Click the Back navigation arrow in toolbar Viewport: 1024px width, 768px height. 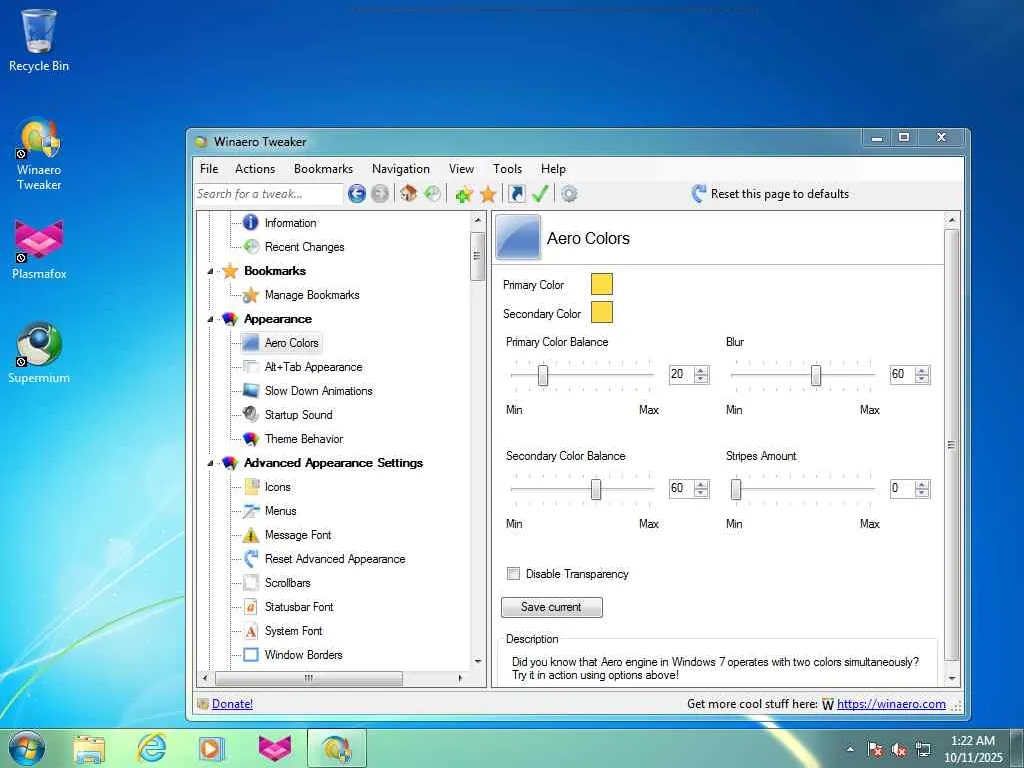(356, 194)
